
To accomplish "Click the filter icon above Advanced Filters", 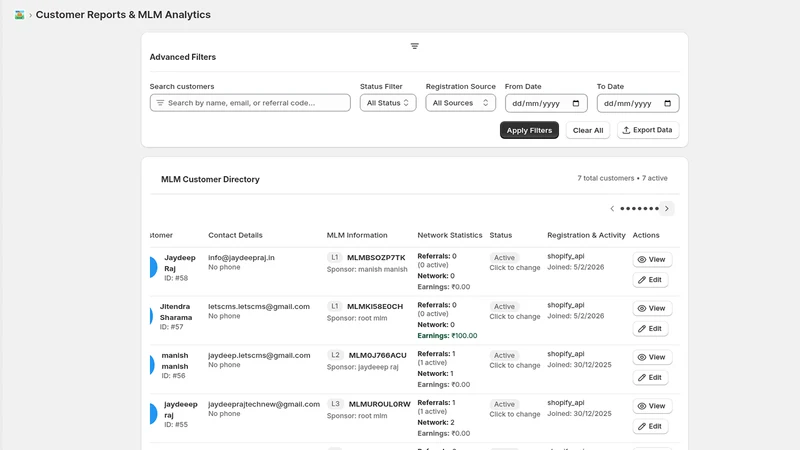I will pyautogui.click(x=415, y=46).
